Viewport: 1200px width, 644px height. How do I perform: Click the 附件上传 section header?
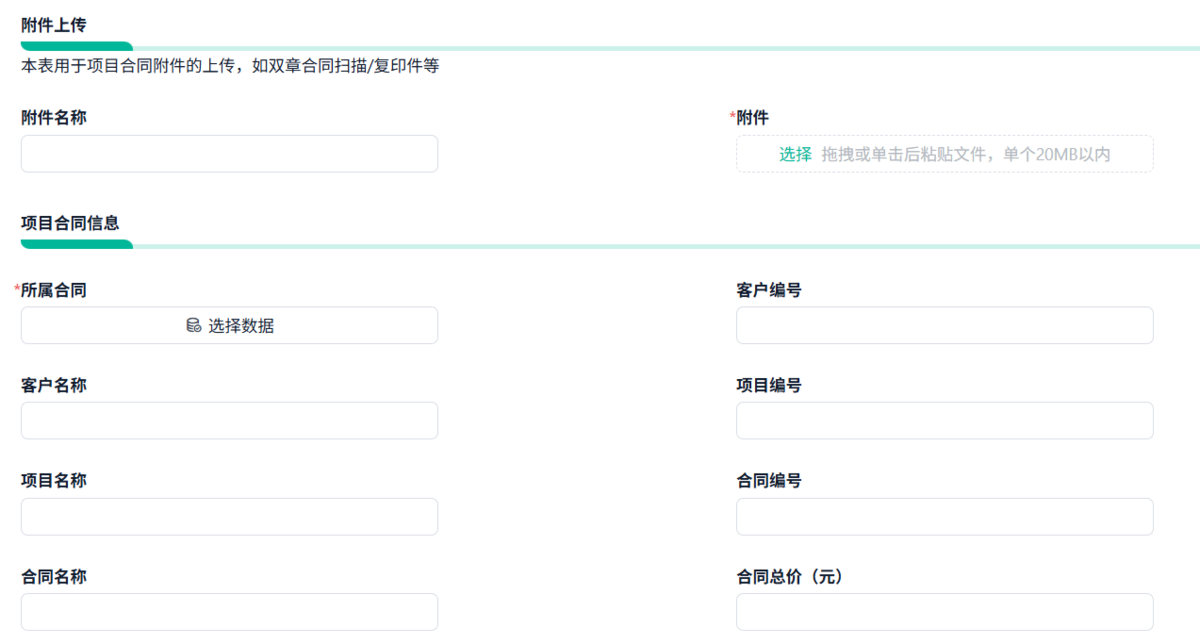(x=54, y=25)
